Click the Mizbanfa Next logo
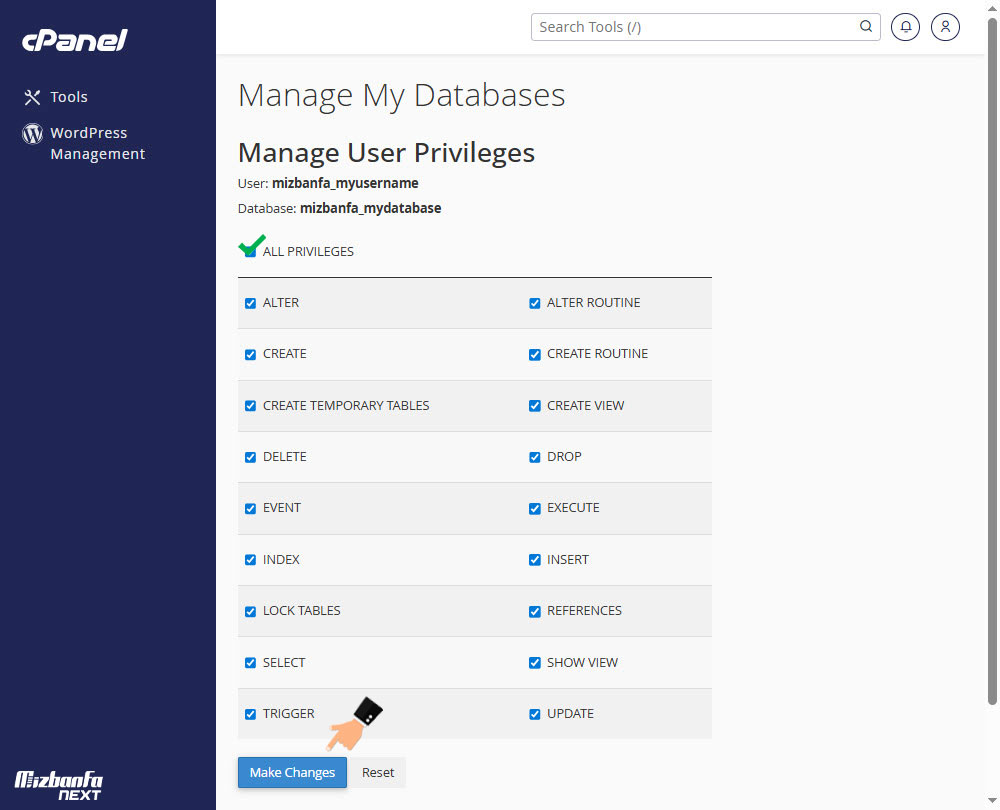 pyautogui.click(x=59, y=785)
